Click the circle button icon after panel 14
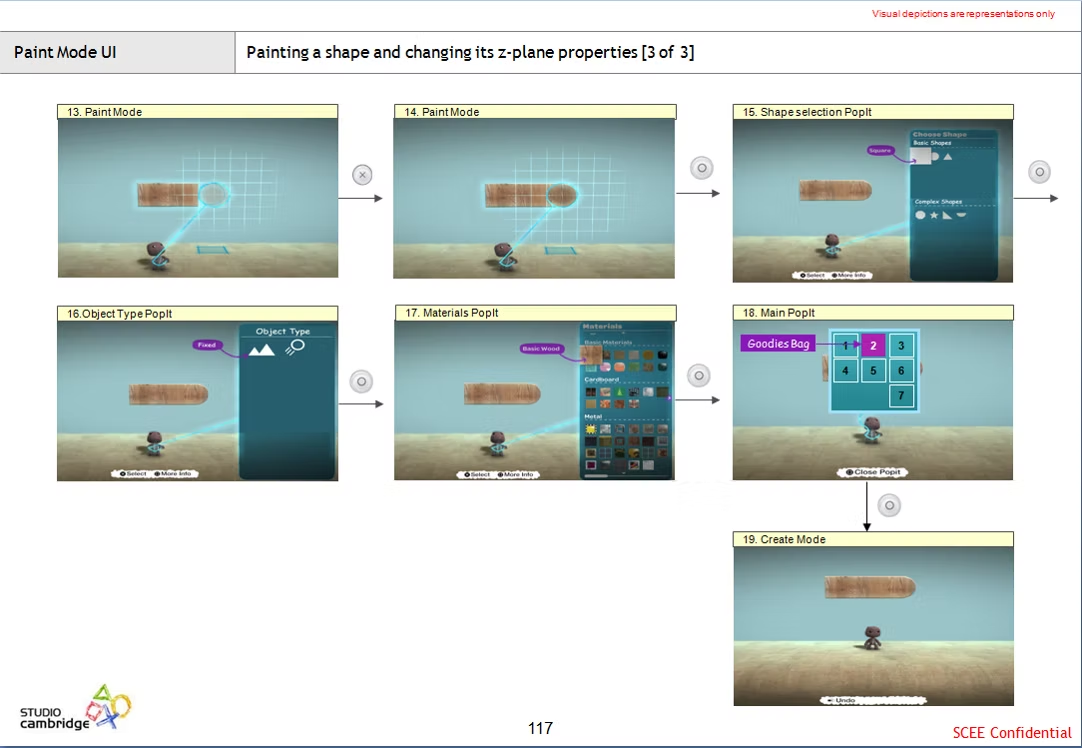This screenshot has height=748, width=1082. coord(702,168)
